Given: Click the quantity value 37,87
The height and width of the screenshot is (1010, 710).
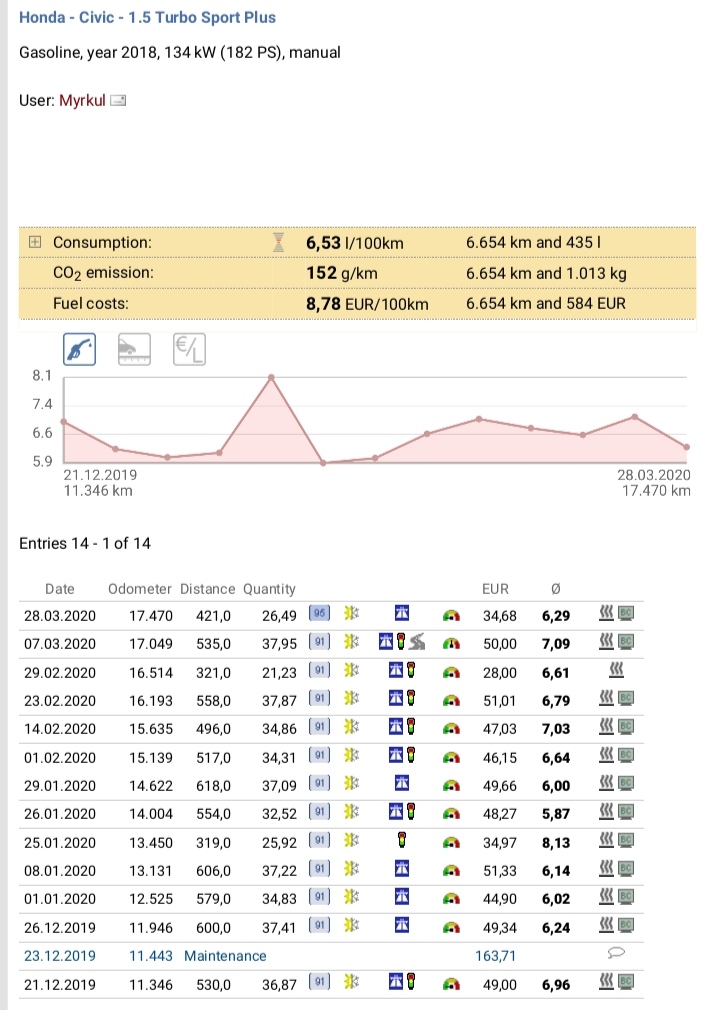Looking at the screenshot, I should pyautogui.click(x=279, y=701).
